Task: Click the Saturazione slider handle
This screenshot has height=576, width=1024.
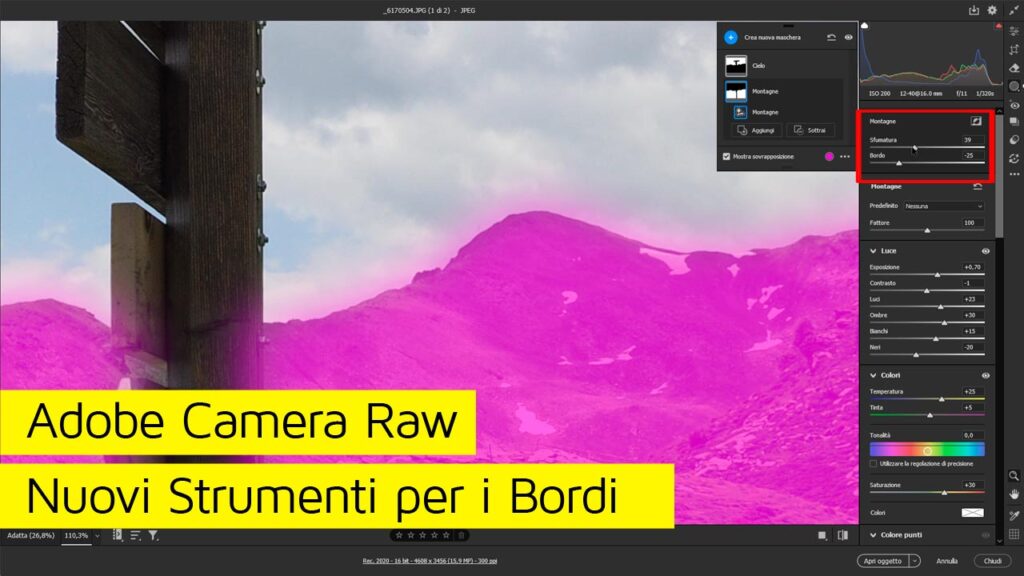Action: (x=944, y=492)
